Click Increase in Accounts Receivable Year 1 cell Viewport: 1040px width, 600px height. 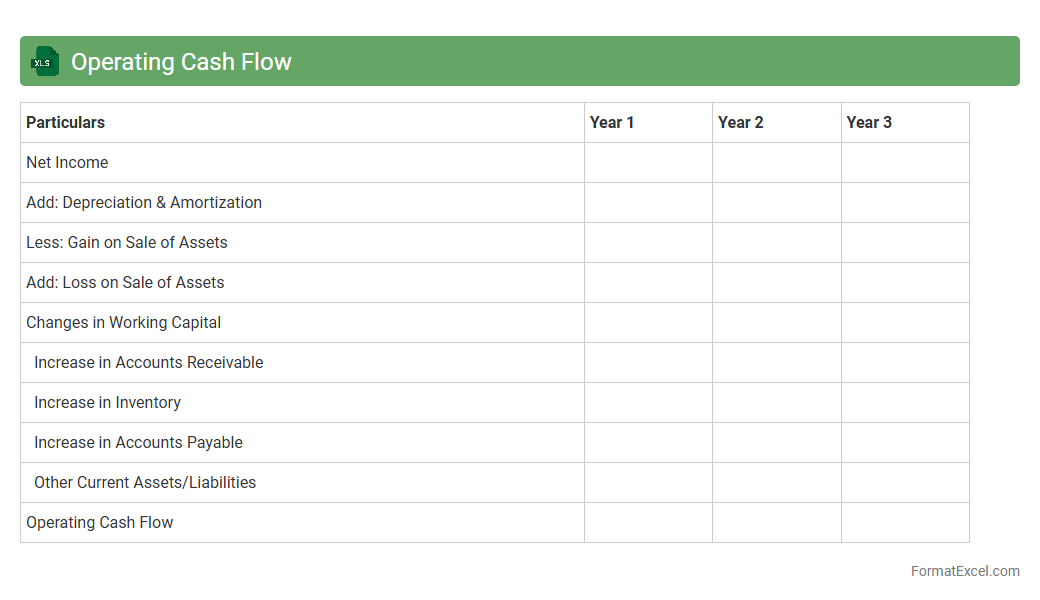[x=648, y=362]
